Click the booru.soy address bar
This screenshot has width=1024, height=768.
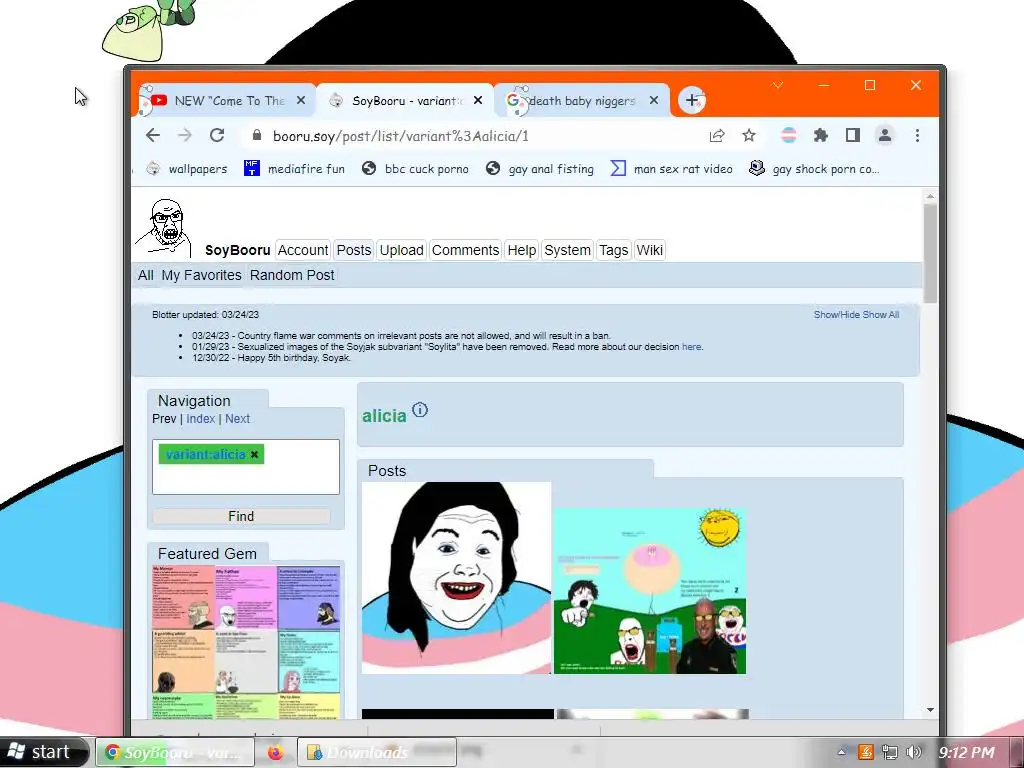coord(477,136)
